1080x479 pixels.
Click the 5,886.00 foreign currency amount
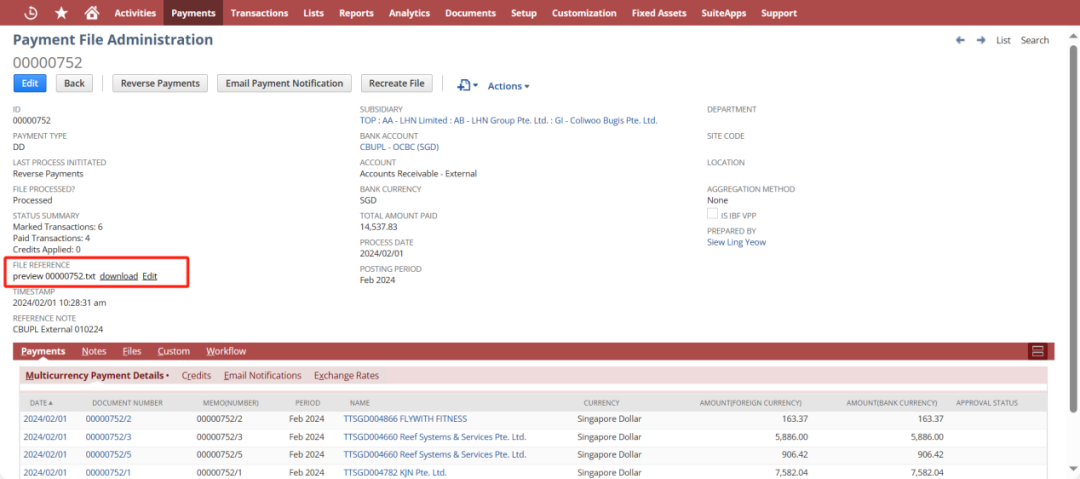pos(791,437)
